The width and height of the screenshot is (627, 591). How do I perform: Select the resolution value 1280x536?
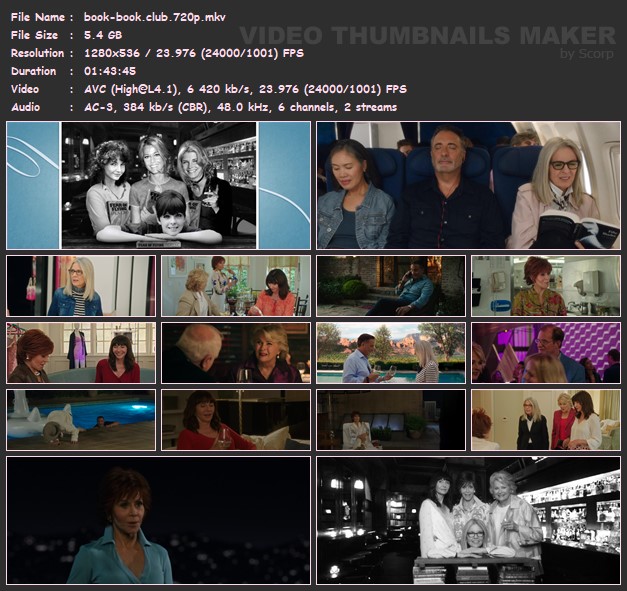112,53
